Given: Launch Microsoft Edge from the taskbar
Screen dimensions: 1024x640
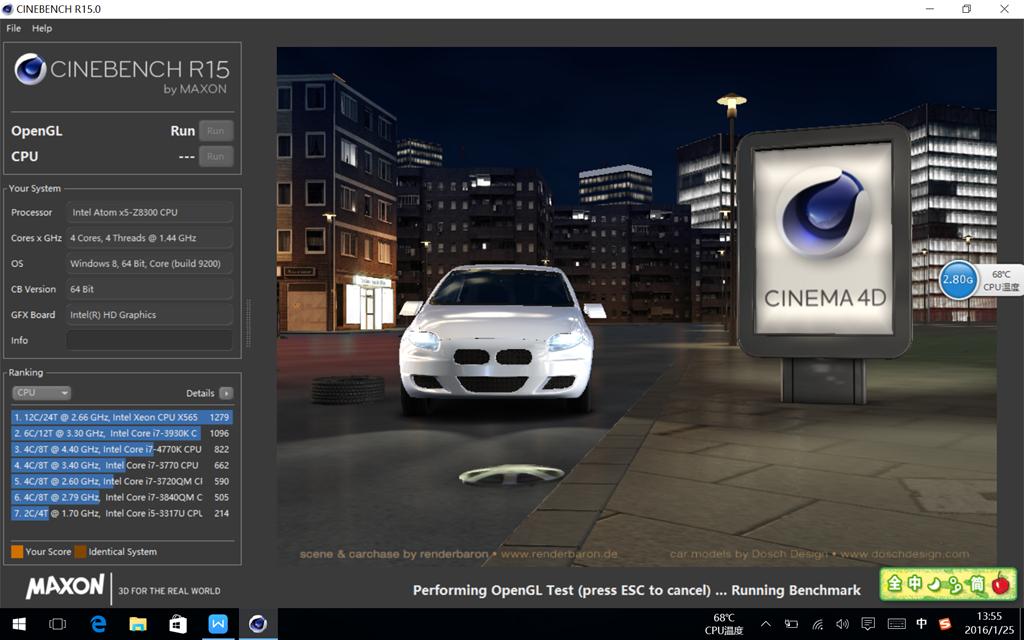Looking at the screenshot, I should point(98,624).
